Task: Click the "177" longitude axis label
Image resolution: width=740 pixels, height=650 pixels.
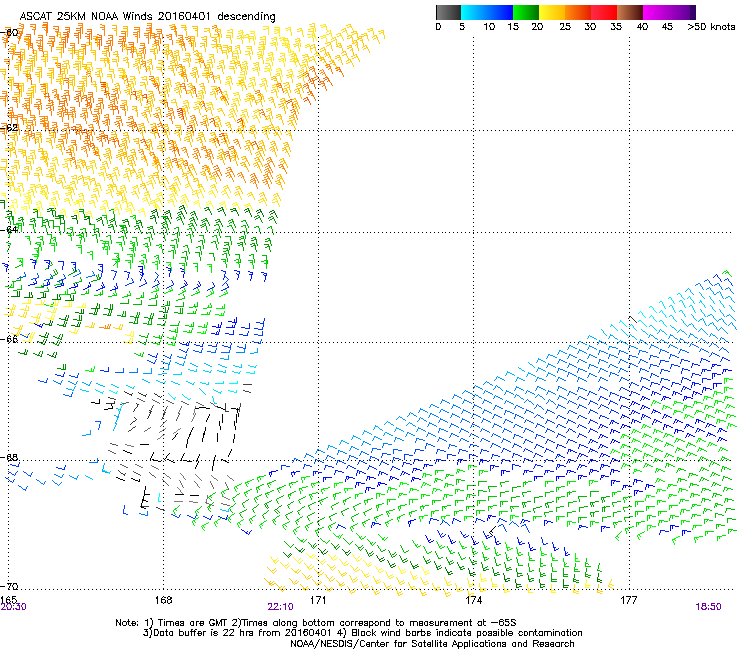Action: click(x=629, y=600)
